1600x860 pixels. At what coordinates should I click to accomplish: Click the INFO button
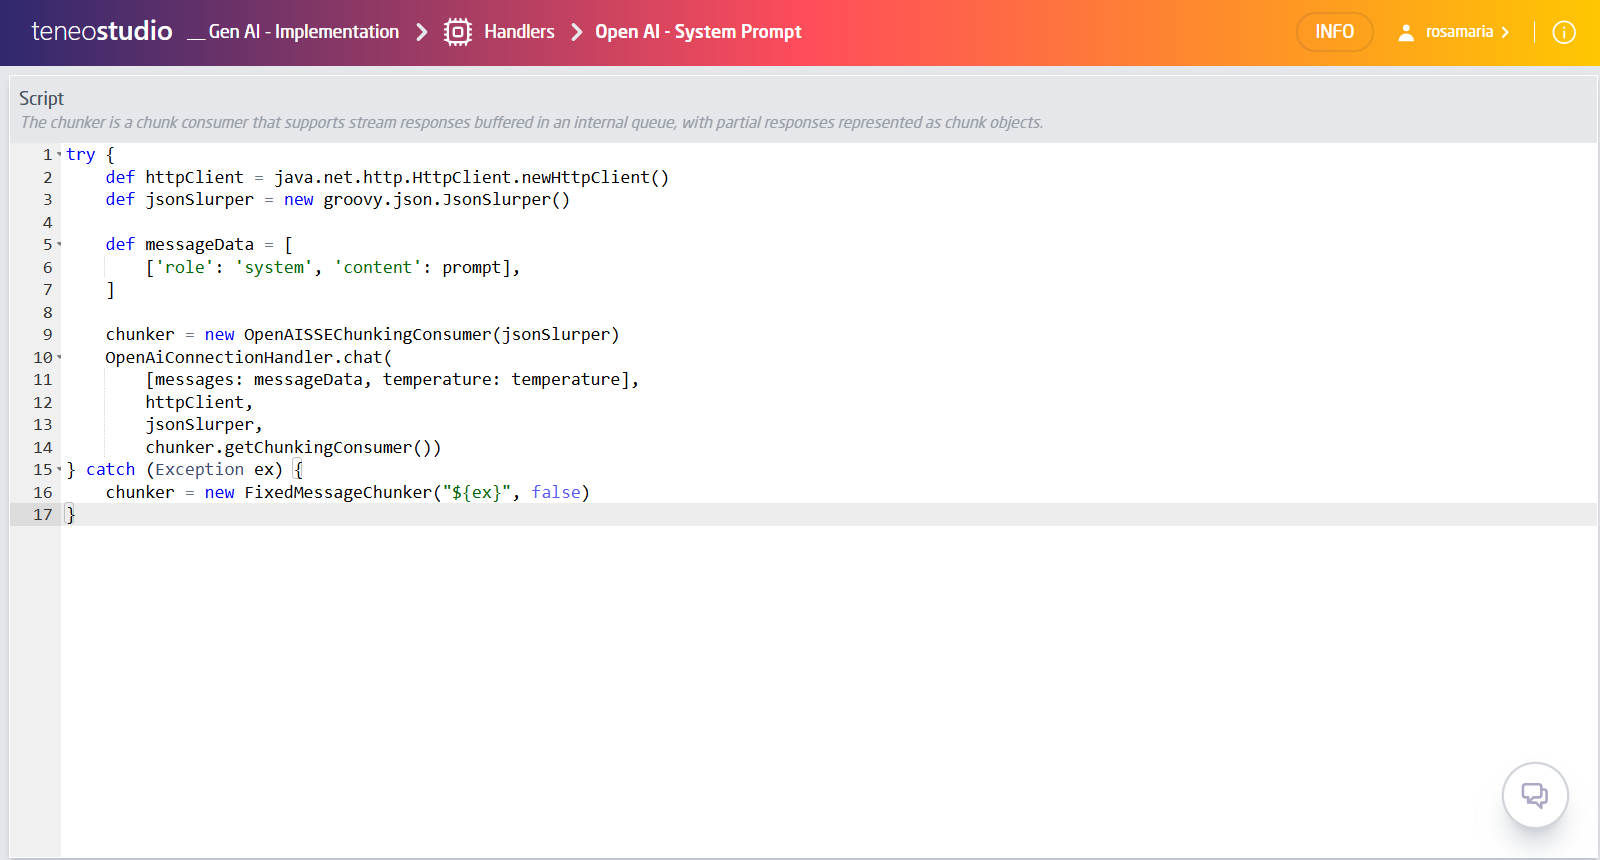pos(1335,32)
